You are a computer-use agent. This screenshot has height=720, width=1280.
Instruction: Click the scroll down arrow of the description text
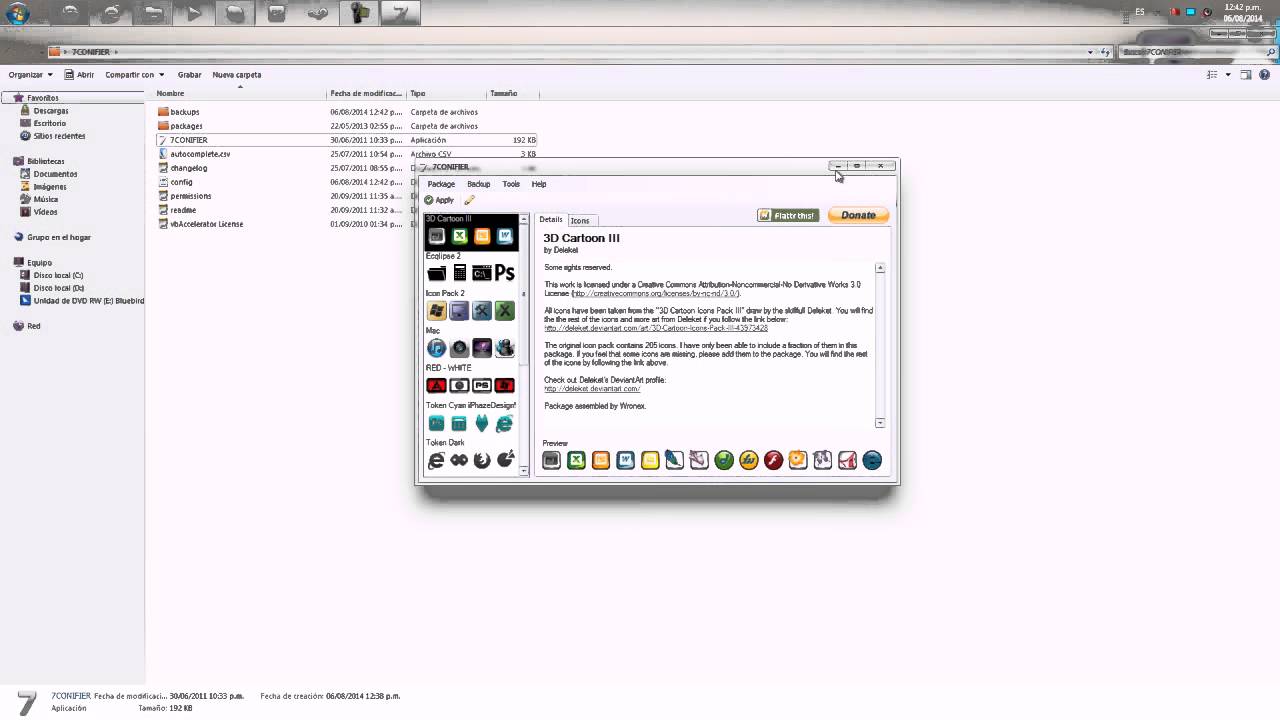pyautogui.click(x=880, y=423)
